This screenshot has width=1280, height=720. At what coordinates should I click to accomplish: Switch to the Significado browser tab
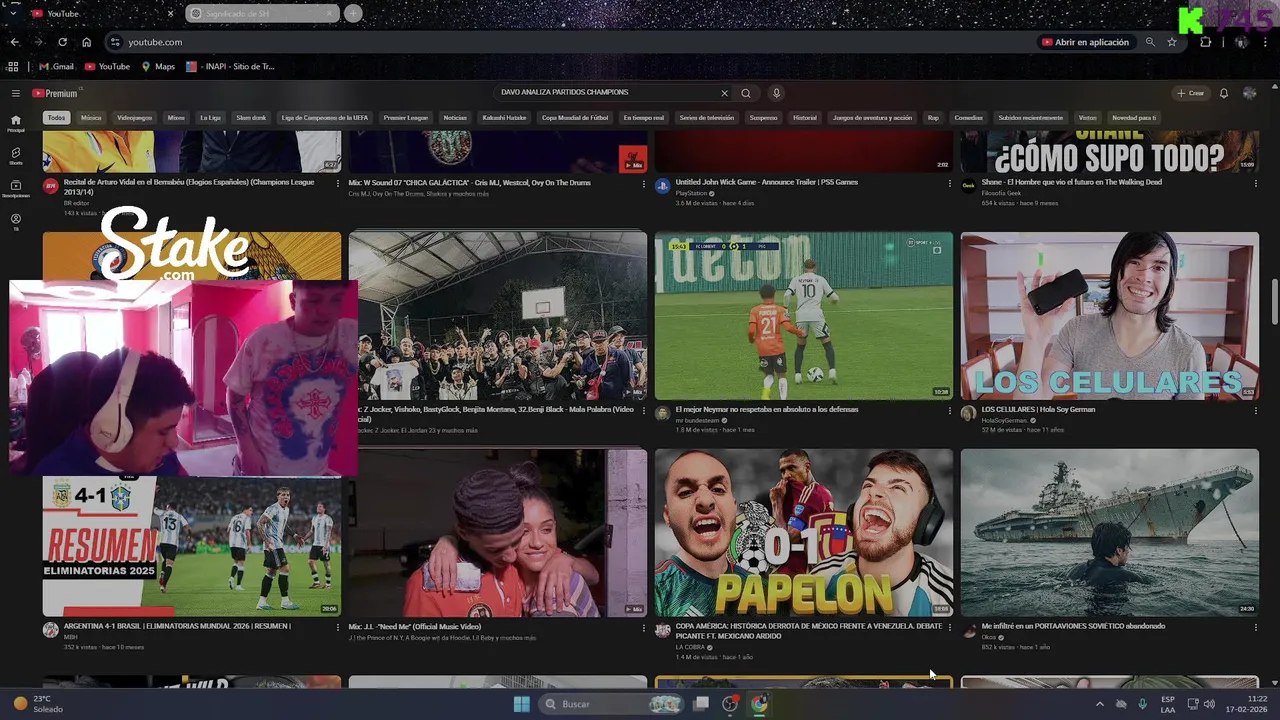click(x=262, y=14)
